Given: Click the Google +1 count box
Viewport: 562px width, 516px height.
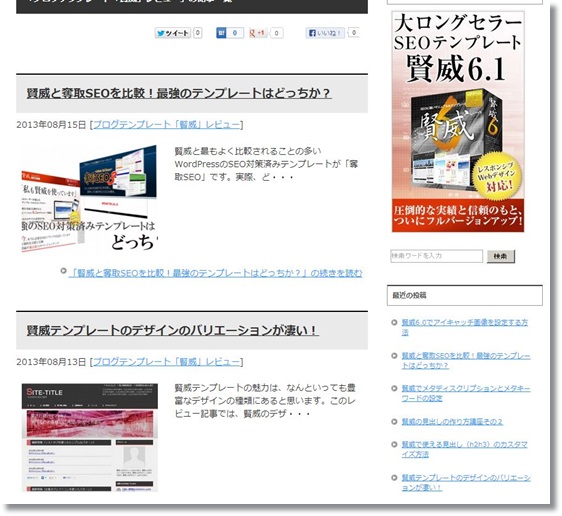Looking at the screenshot, I should tap(276, 33).
